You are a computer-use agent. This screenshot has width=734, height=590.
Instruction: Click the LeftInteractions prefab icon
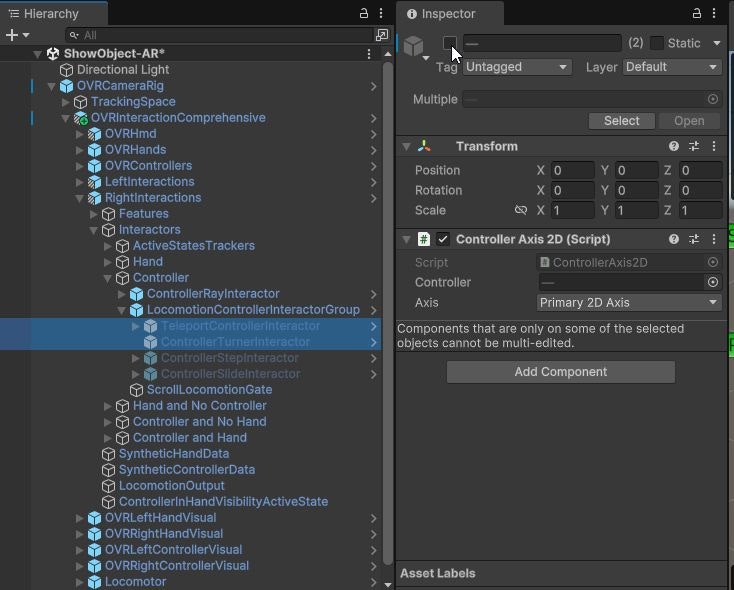click(x=95, y=182)
